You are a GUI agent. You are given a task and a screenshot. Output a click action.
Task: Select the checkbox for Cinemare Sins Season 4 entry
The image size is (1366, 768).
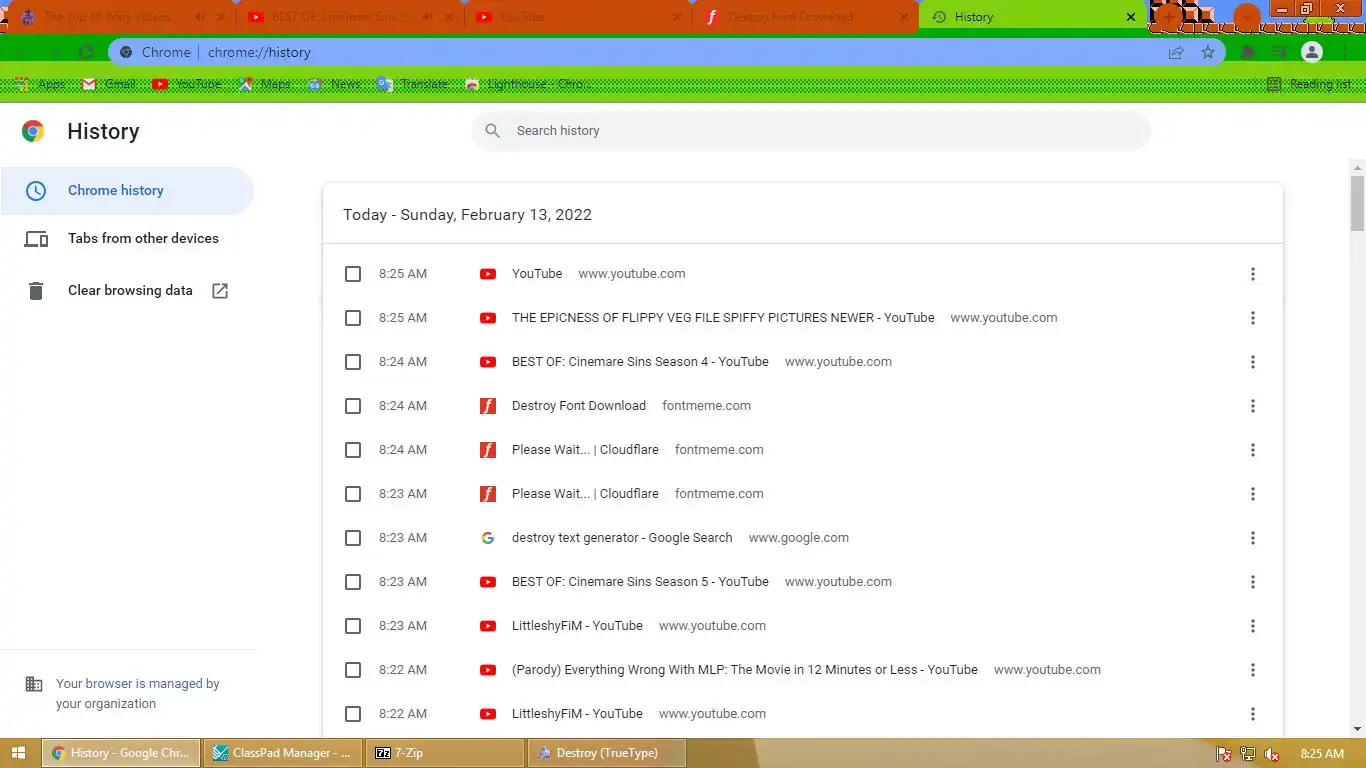click(353, 362)
